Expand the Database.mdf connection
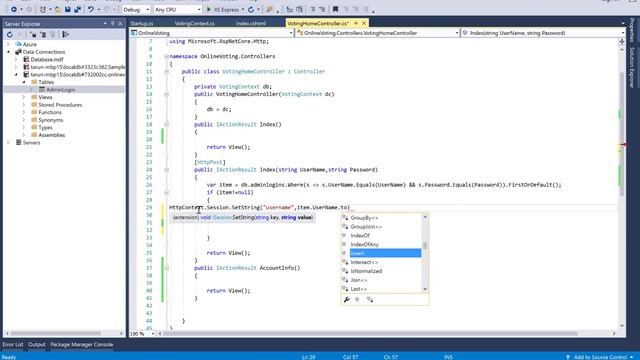Viewport: 640px width, 360px height. pyautogui.click(x=16, y=60)
